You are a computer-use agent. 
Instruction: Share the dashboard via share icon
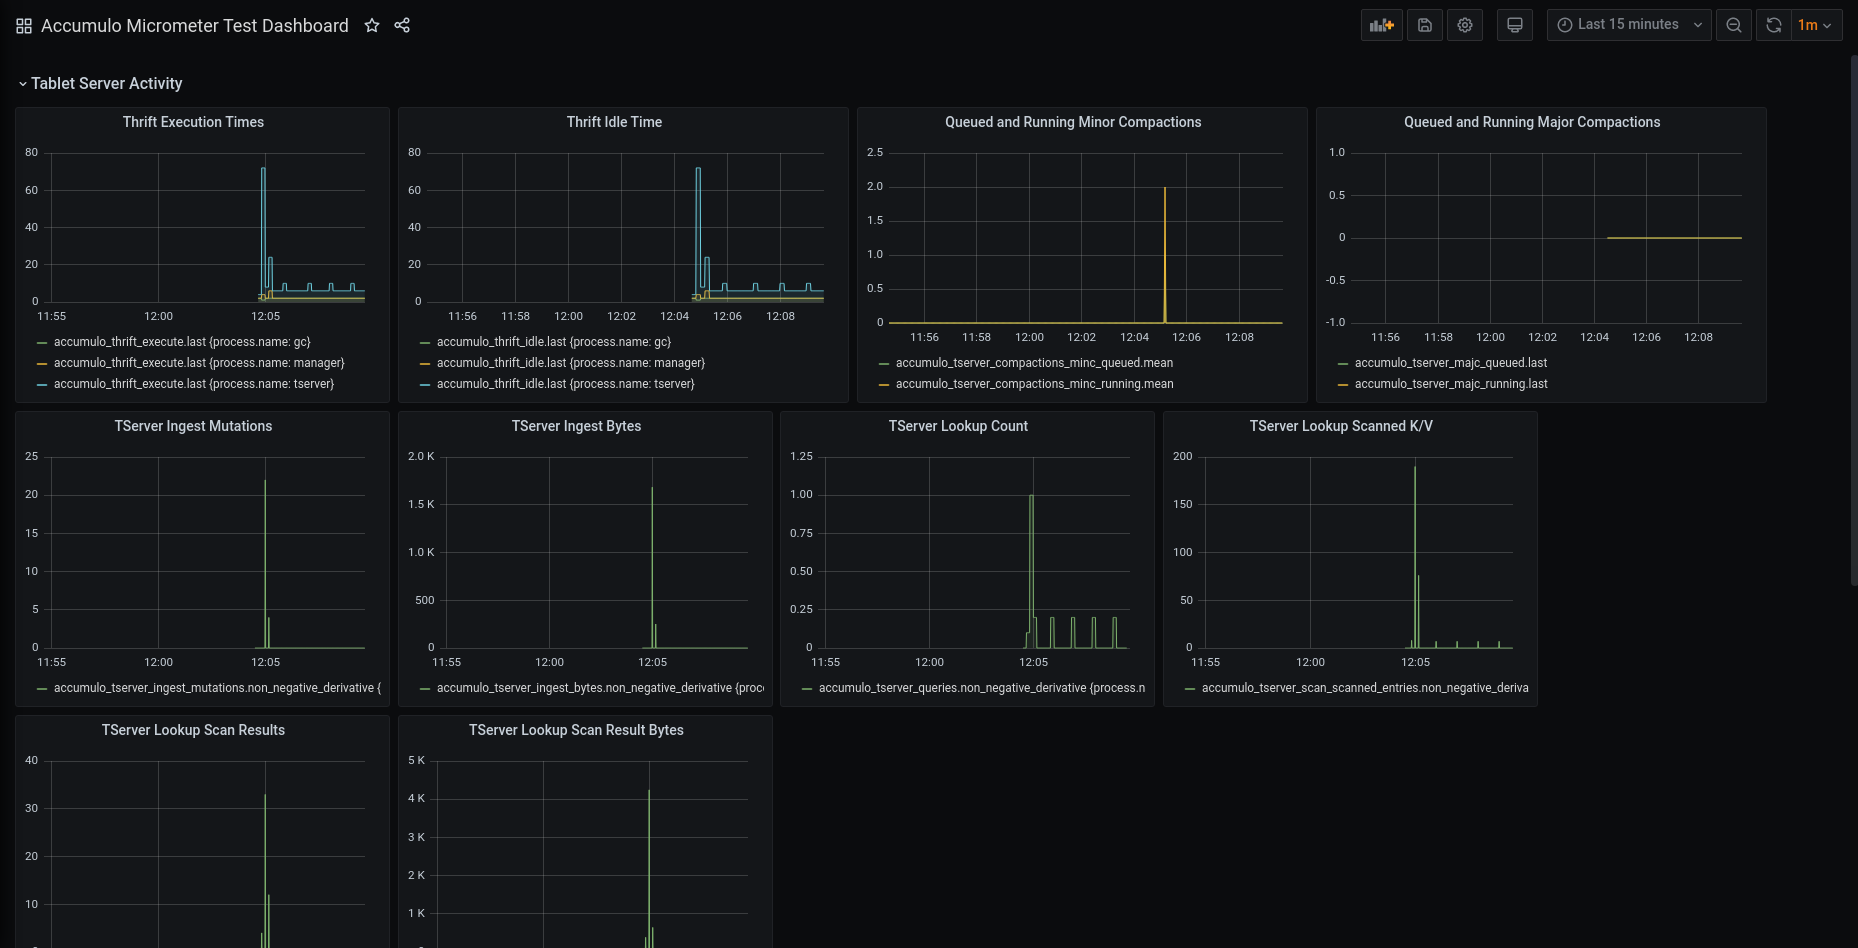click(402, 26)
